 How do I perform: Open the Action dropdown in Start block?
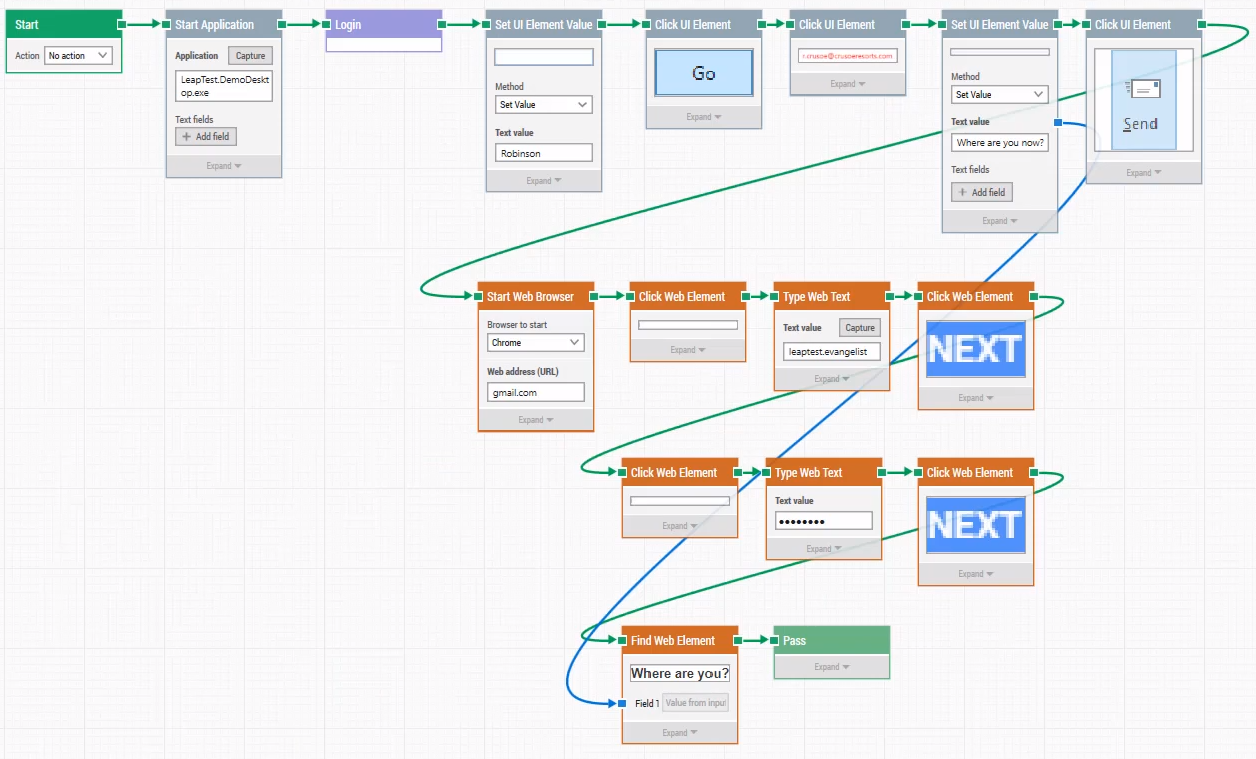coord(78,55)
